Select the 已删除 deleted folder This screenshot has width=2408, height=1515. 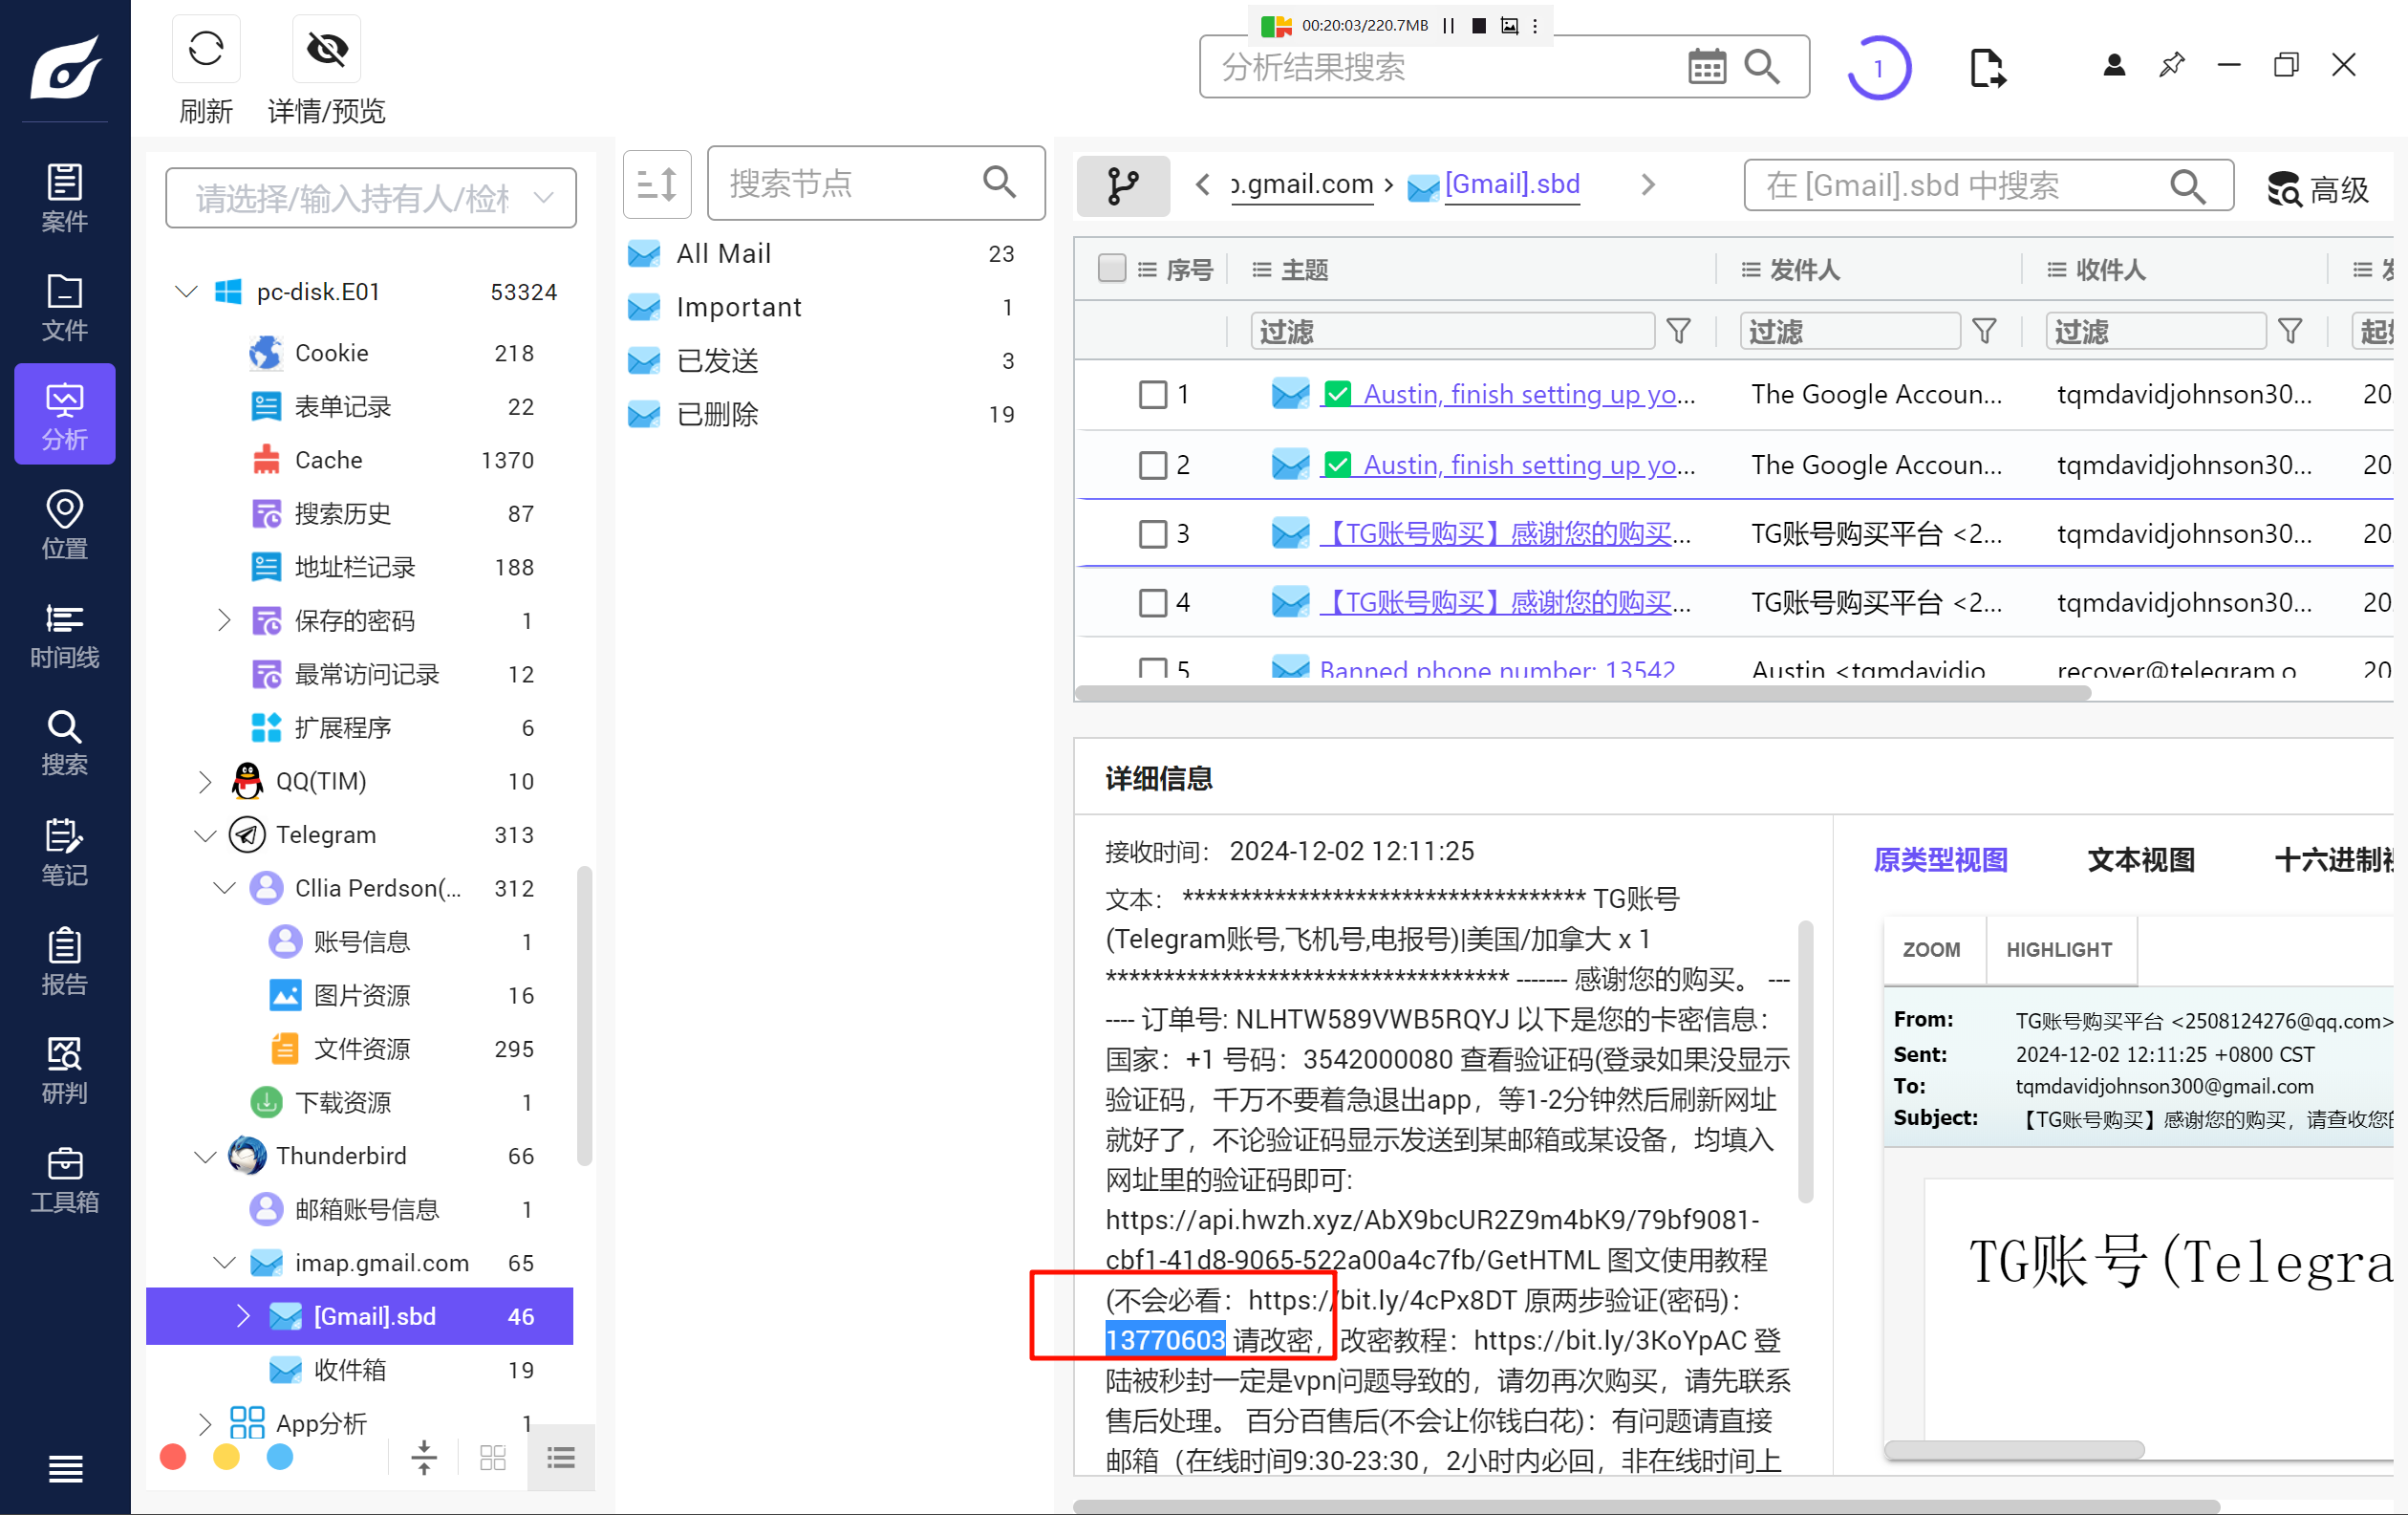click(830, 414)
